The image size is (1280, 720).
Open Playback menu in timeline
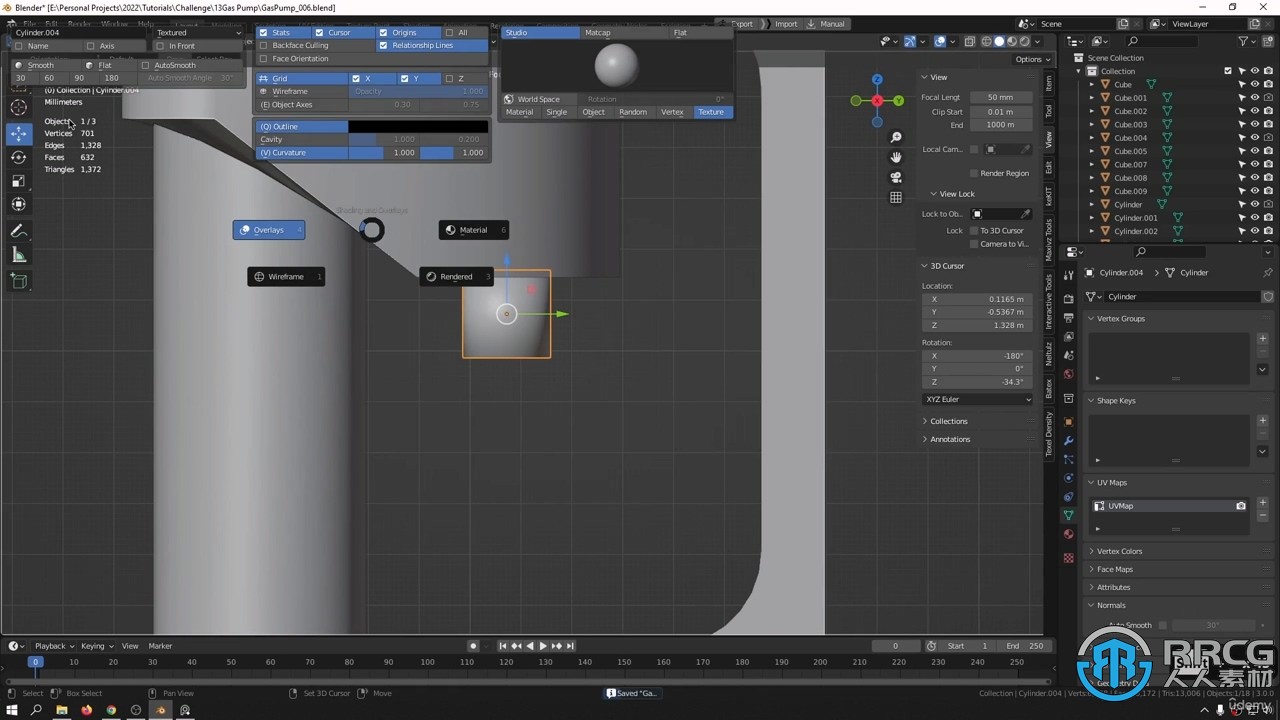(54, 646)
